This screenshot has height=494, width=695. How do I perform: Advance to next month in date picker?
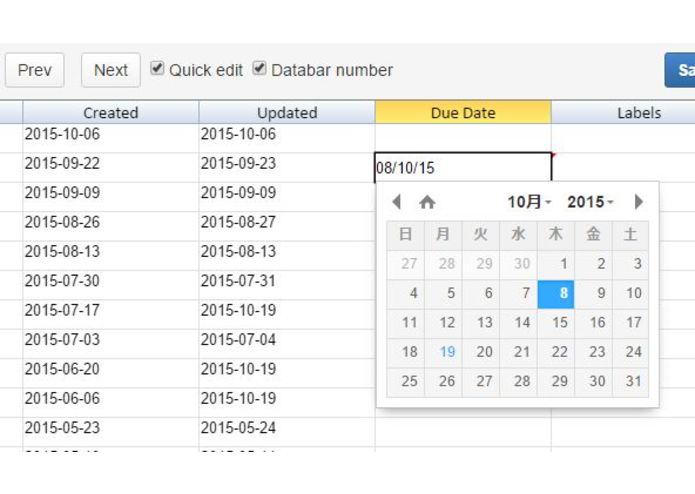[x=638, y=202]
